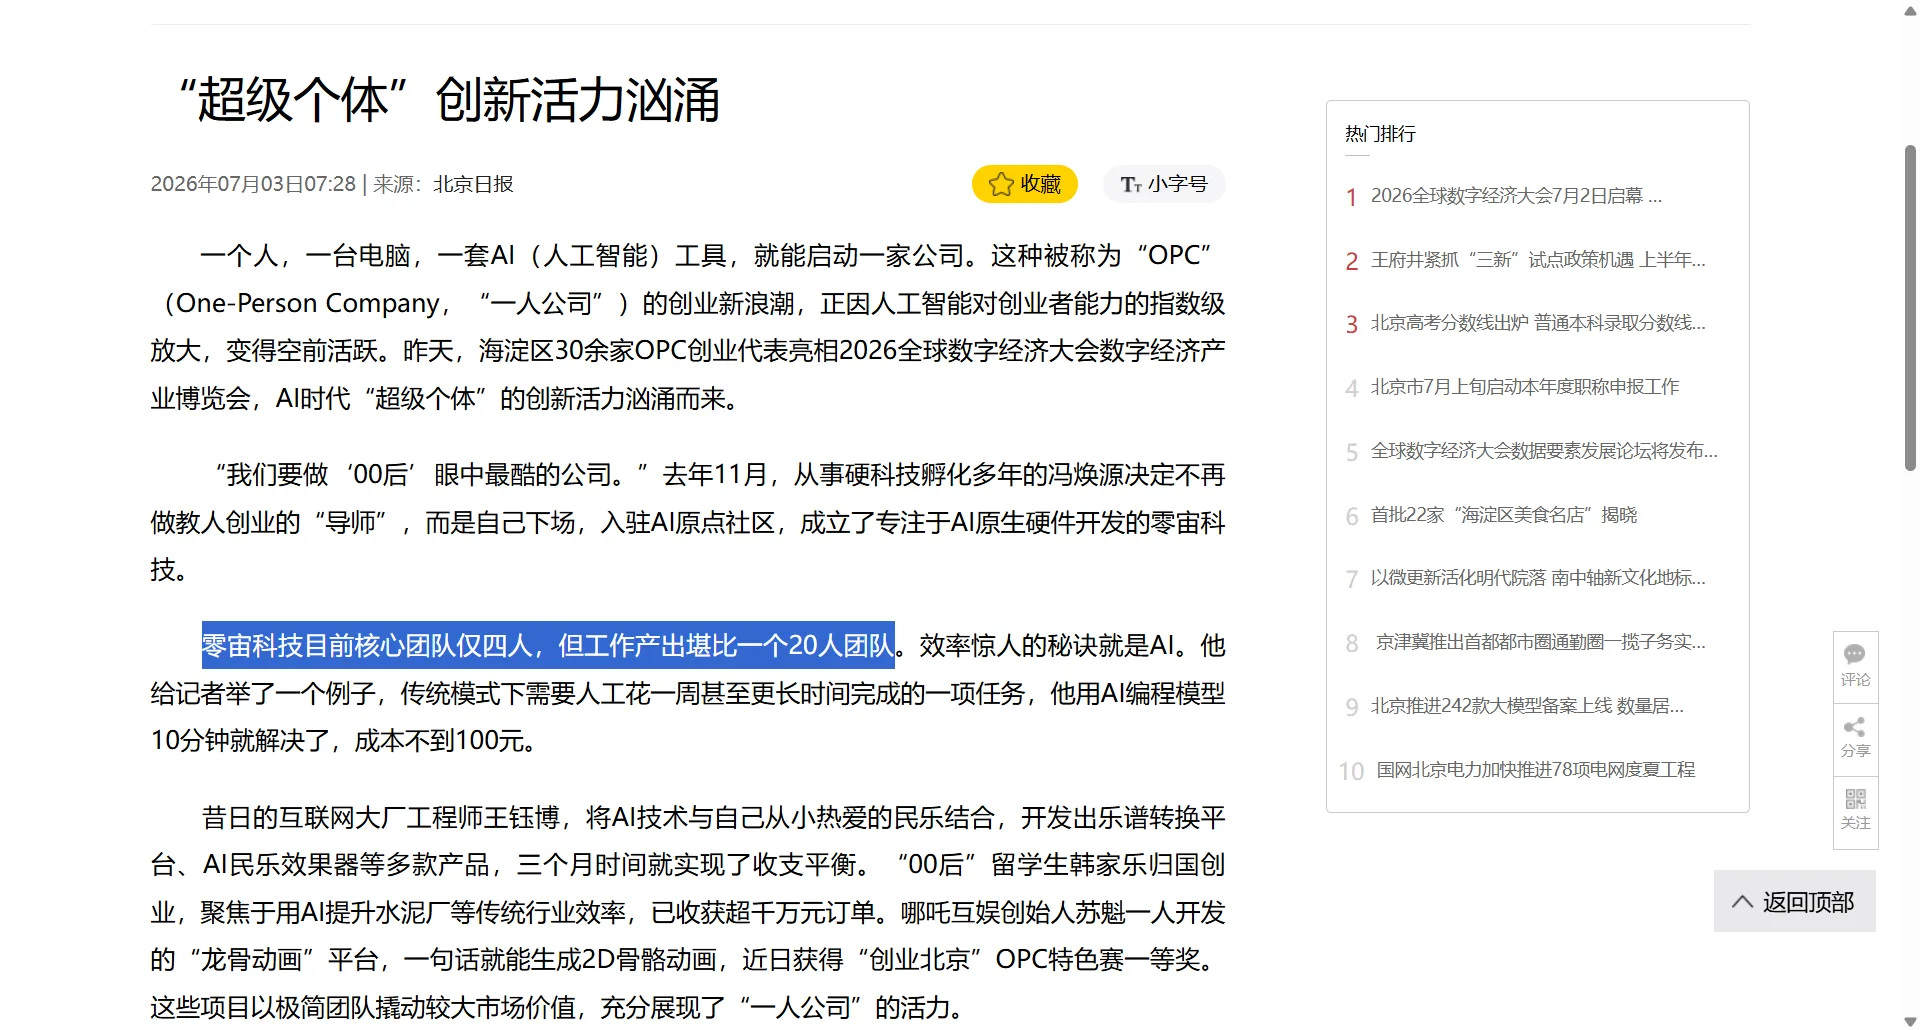The width and height of the screenshot is (1920, 1030).
Task: Open hot article 首批22家“海淀区美食名店”揭晓
Action: [1503, 515]
